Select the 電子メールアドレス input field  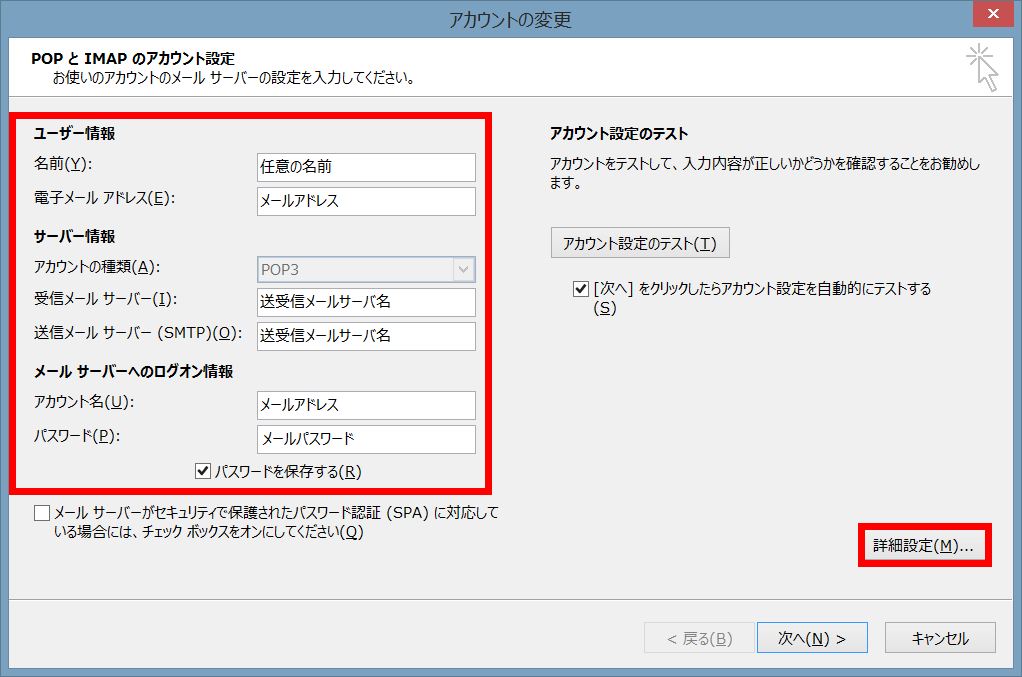pos(365,201)
